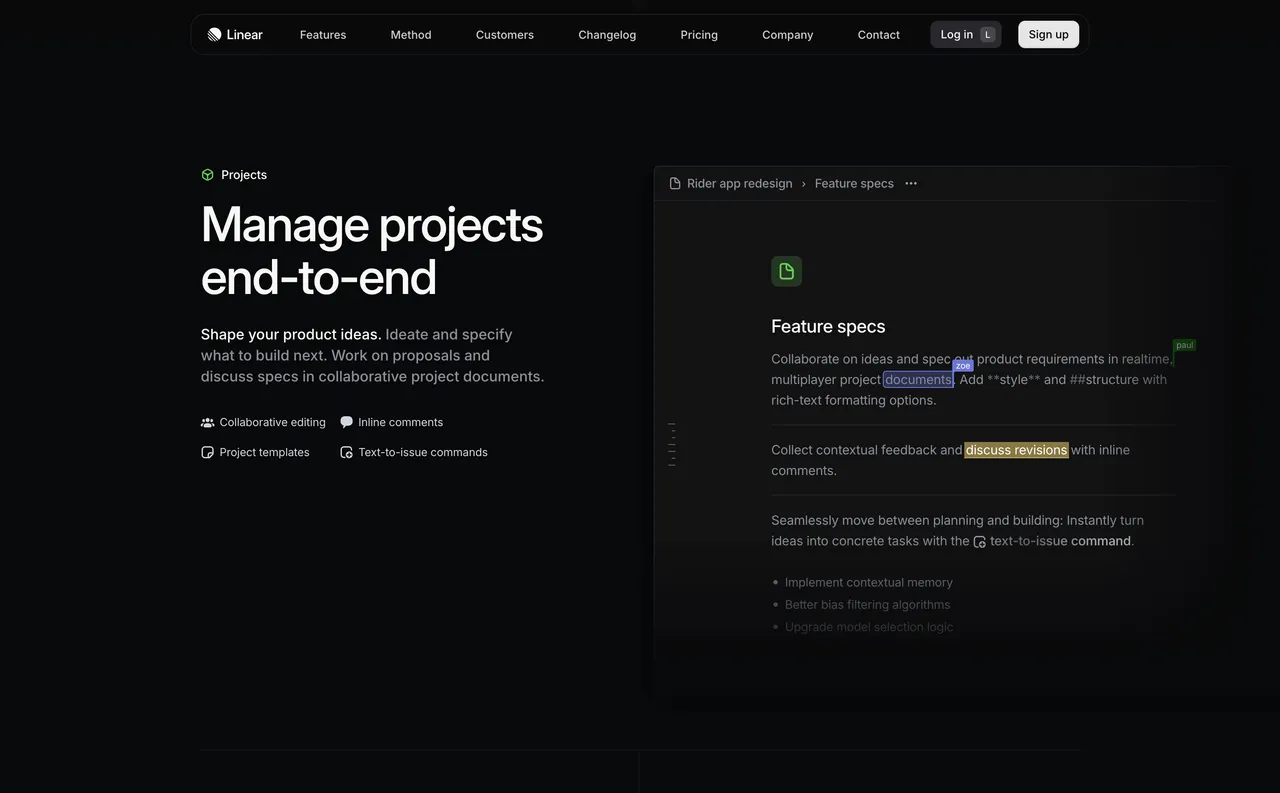
Task: Open the Contact link
Action: coord(878,33)
